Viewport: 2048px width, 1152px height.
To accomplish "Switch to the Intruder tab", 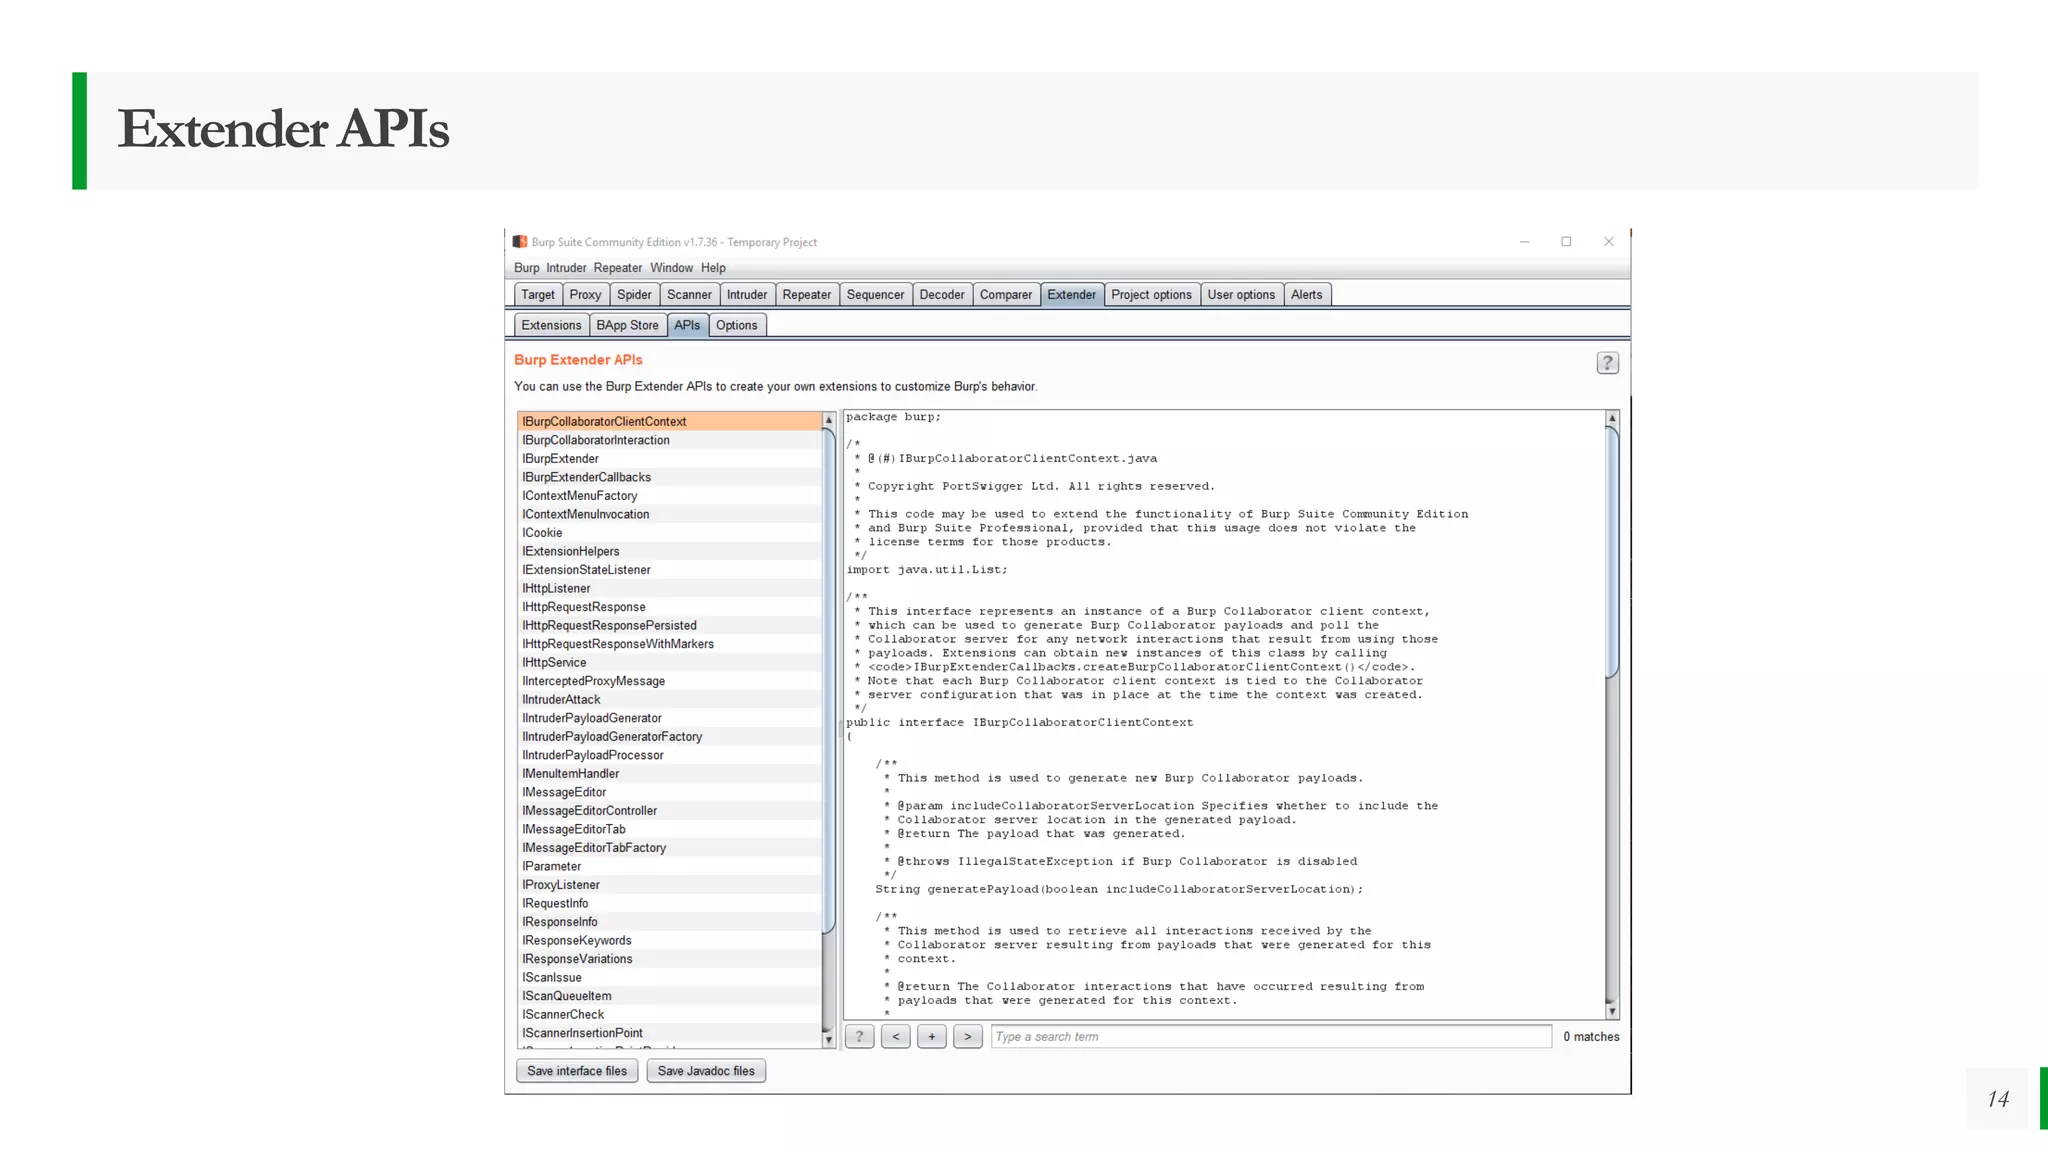I will point(747,295).
